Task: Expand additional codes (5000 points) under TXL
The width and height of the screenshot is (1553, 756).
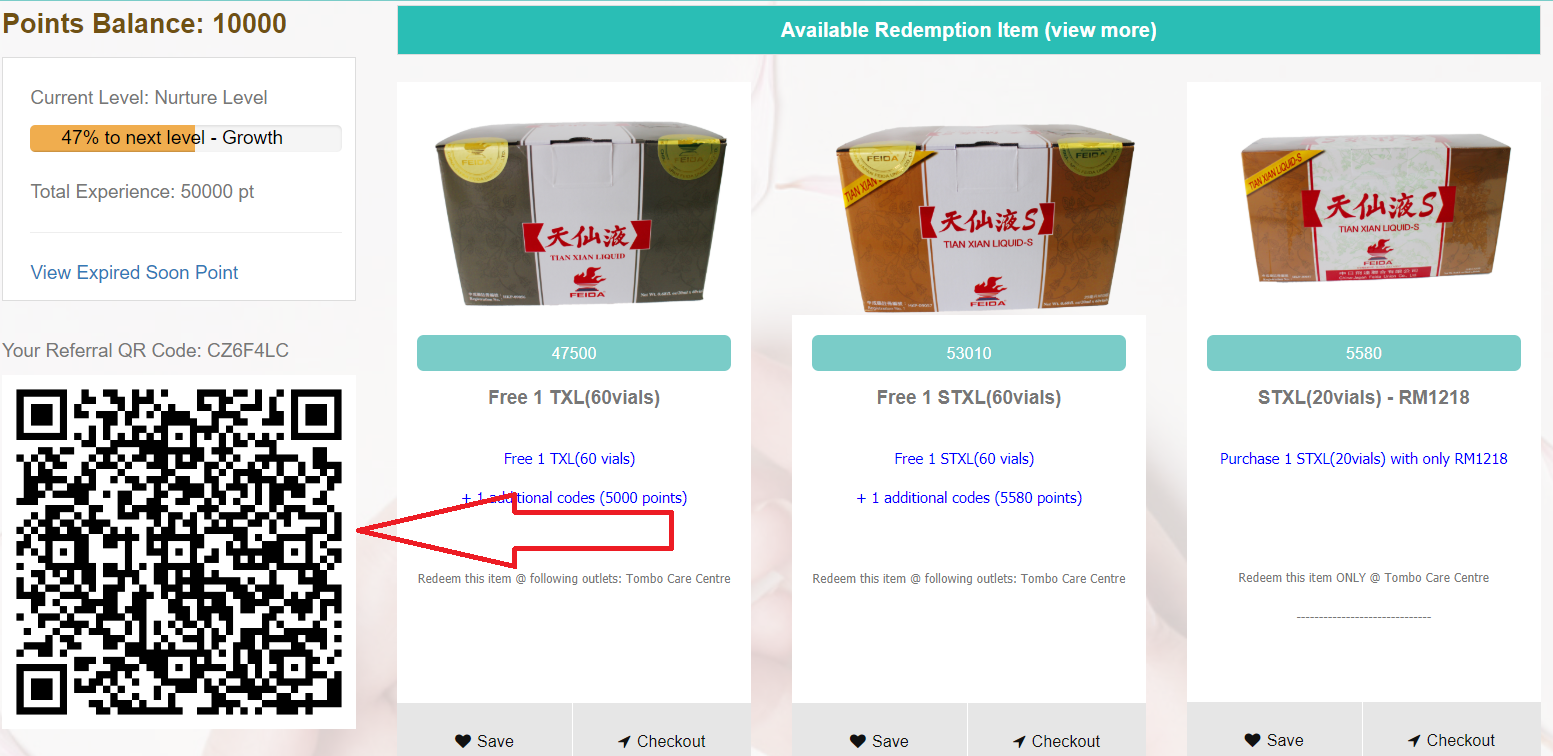Action: tap(574, 497)
